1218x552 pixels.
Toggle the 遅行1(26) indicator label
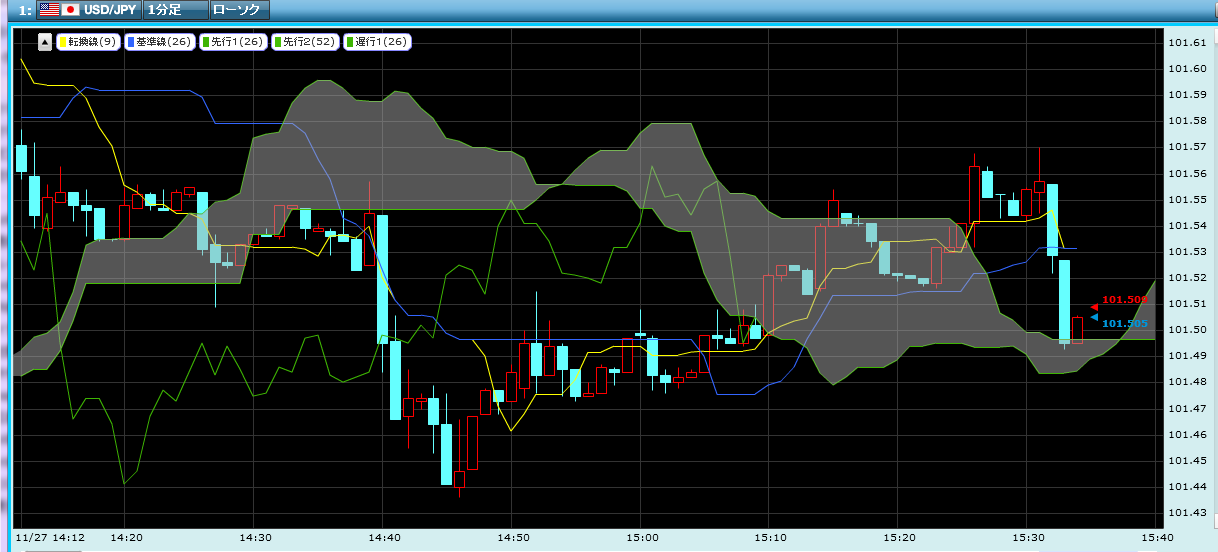pos(377,42)
